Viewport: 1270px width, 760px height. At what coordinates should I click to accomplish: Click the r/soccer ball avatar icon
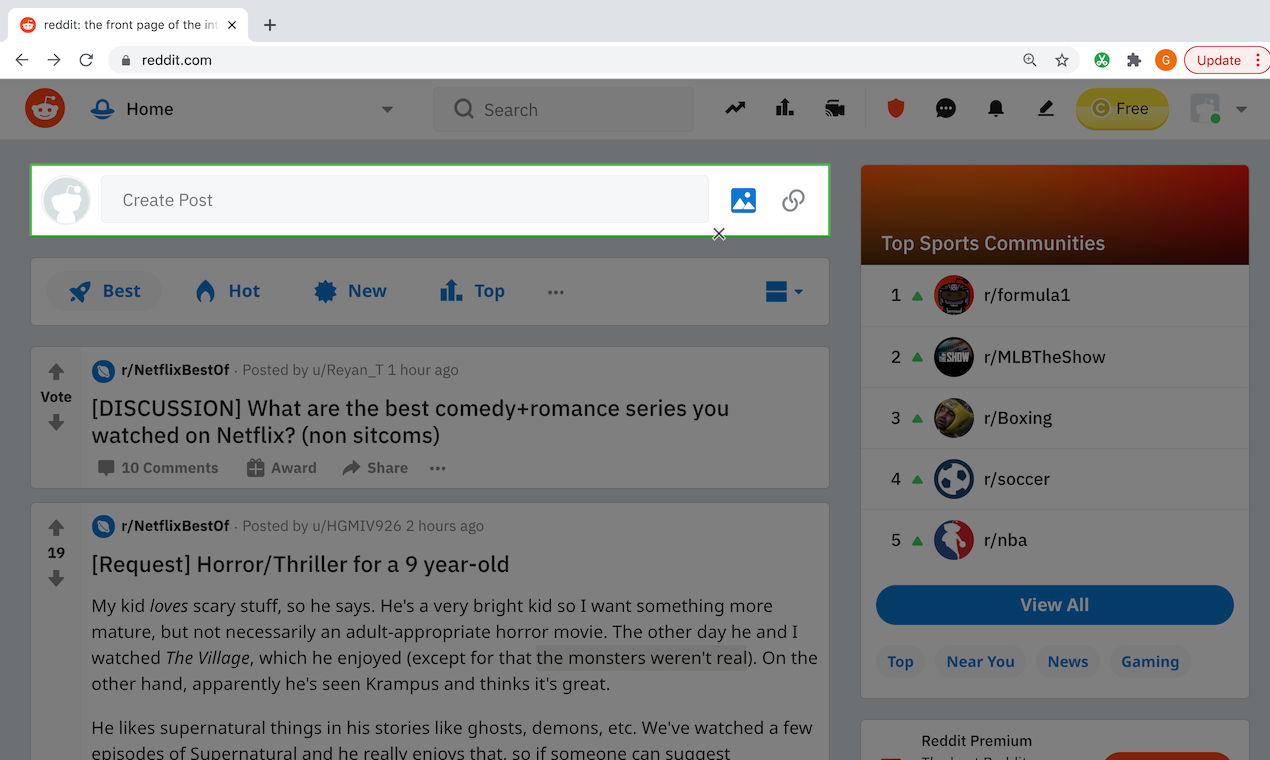(954, 479)
